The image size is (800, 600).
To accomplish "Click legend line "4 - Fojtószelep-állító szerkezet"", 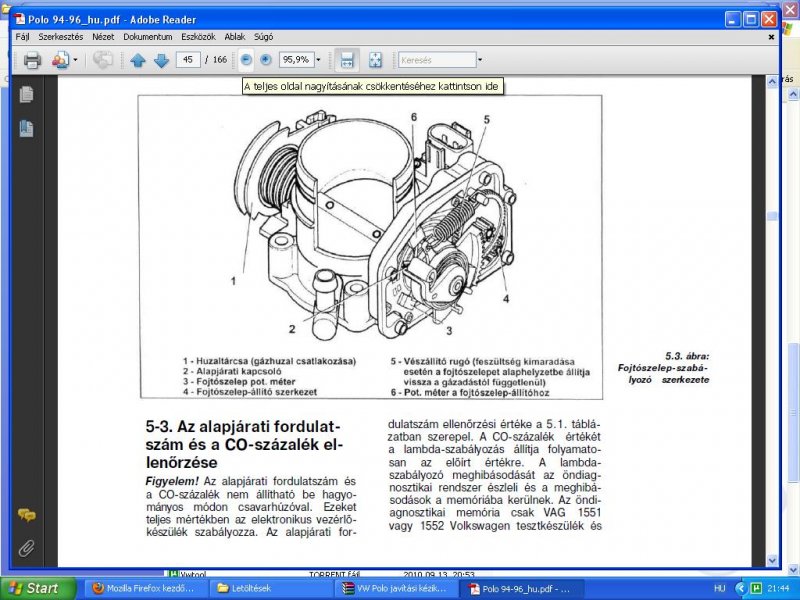I will coord(250,392).
